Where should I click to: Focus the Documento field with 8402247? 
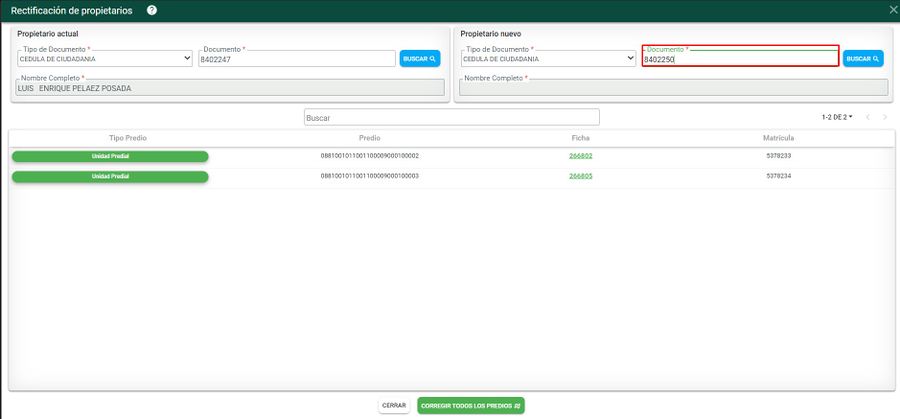click(x=296, y=59)
